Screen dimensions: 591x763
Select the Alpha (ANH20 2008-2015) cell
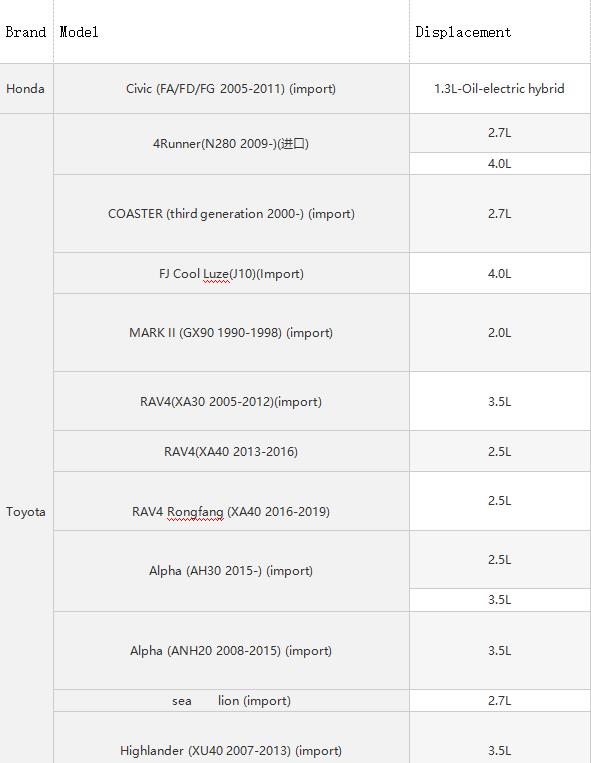coord(232,651)
